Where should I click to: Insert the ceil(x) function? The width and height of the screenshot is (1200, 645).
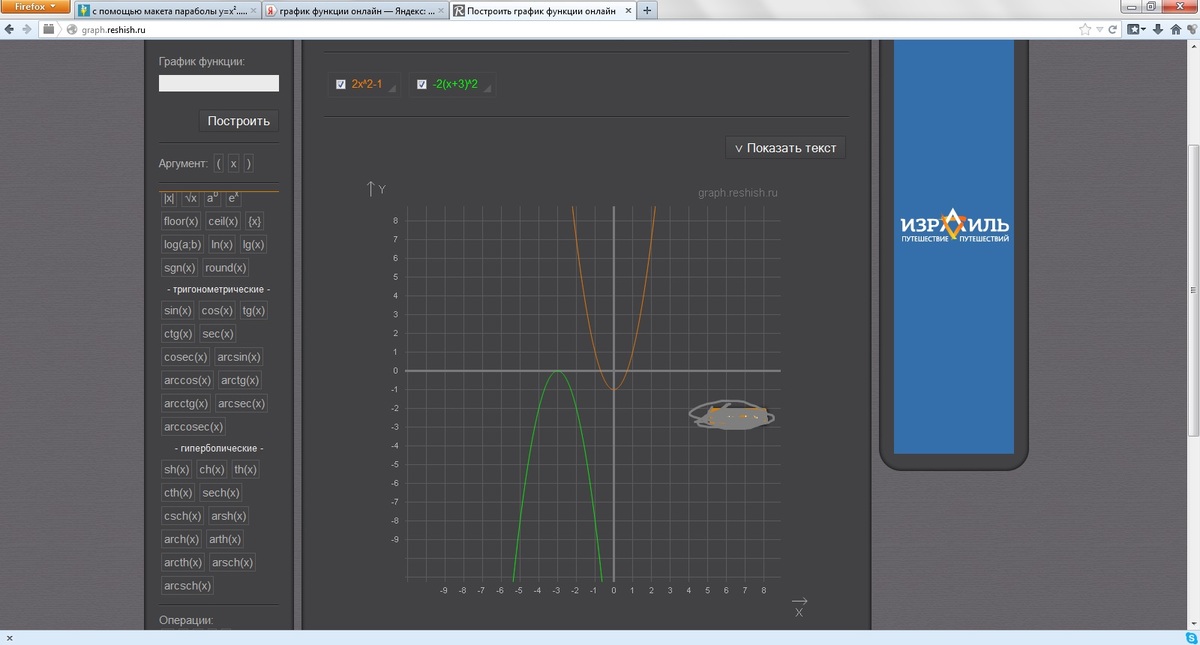tap(223, 221)
